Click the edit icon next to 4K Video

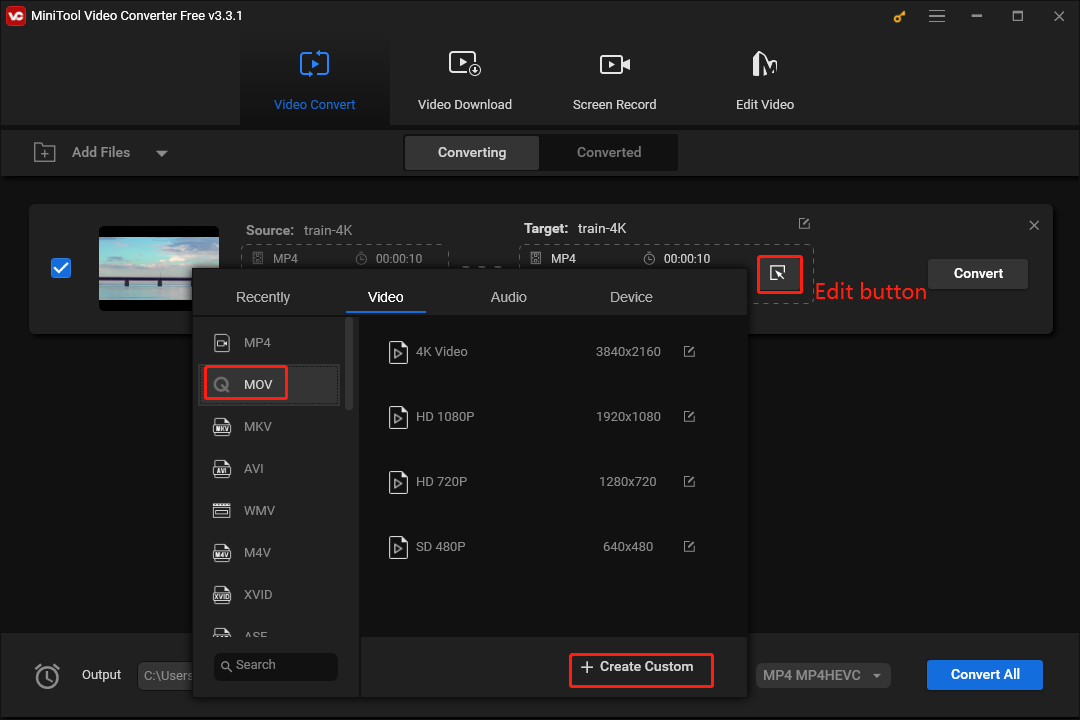click(689, 351)
